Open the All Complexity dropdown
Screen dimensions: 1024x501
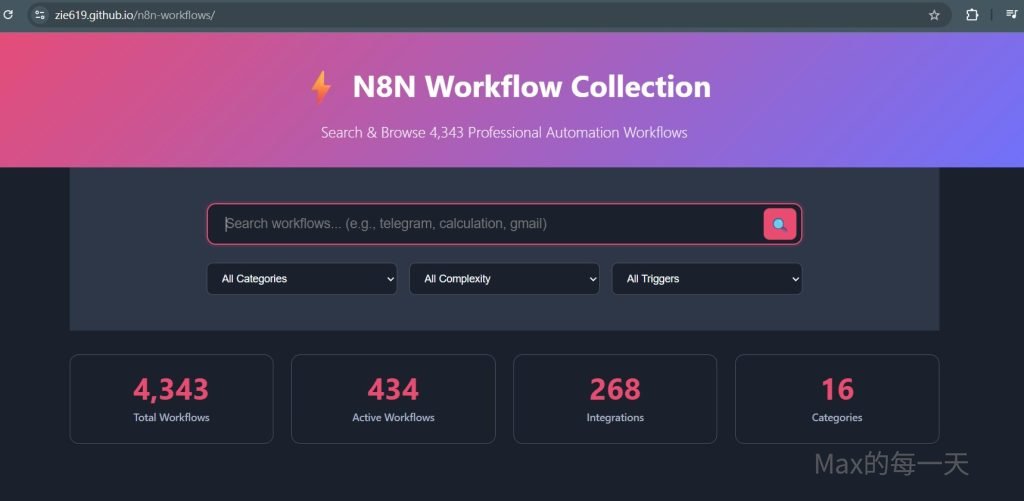click(x=504, y=279)
